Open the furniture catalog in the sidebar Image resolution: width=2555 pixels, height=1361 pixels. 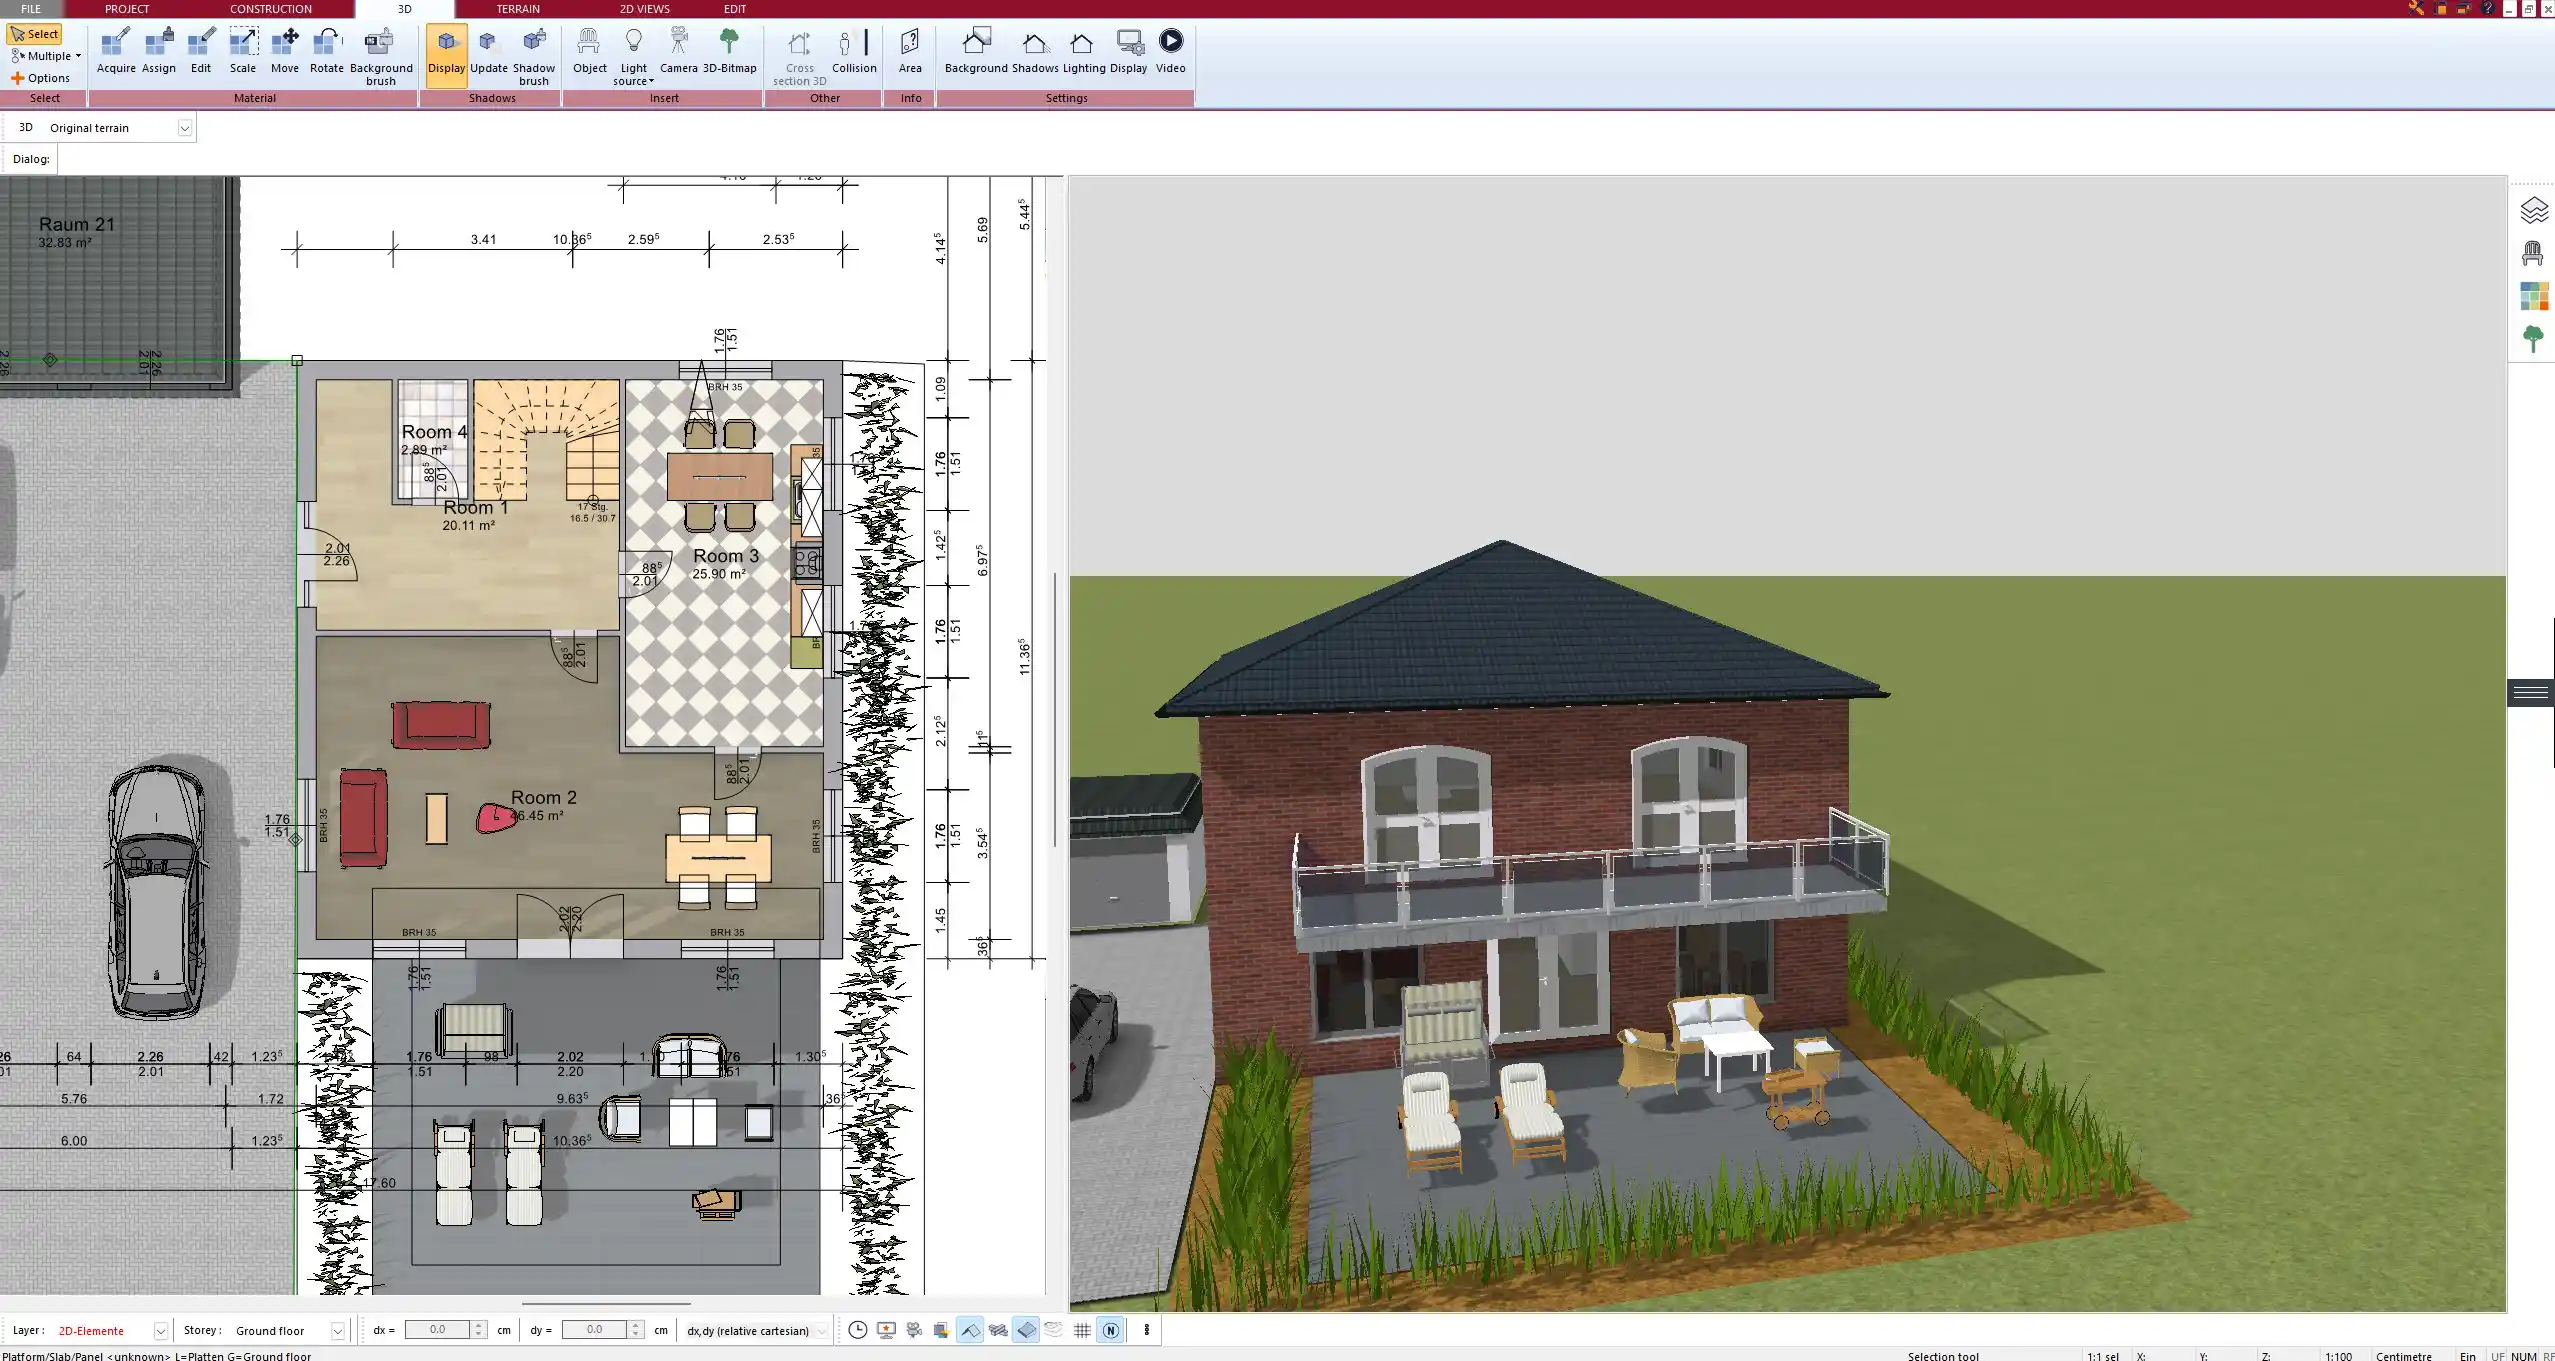click(x=2533, y=252)
